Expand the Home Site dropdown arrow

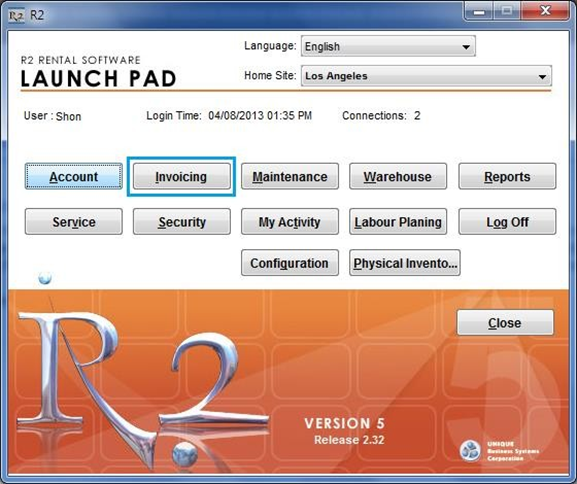click(542, 77)
